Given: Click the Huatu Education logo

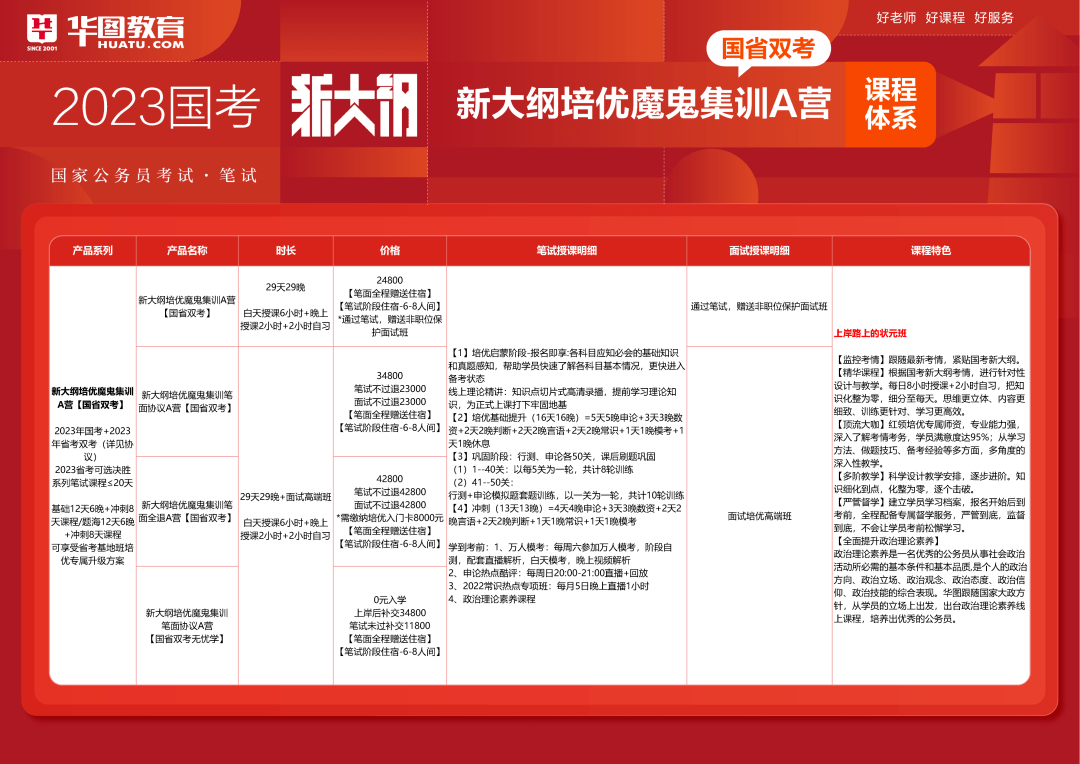Looking at the screenshot, I should [x=105, y=31].
